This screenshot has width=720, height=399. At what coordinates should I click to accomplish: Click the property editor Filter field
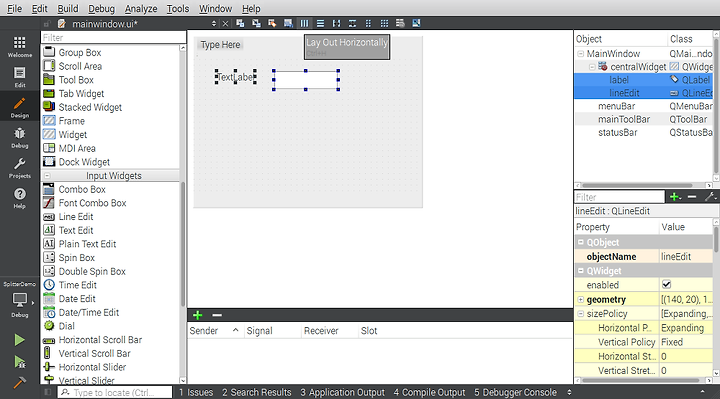(619, 197)
